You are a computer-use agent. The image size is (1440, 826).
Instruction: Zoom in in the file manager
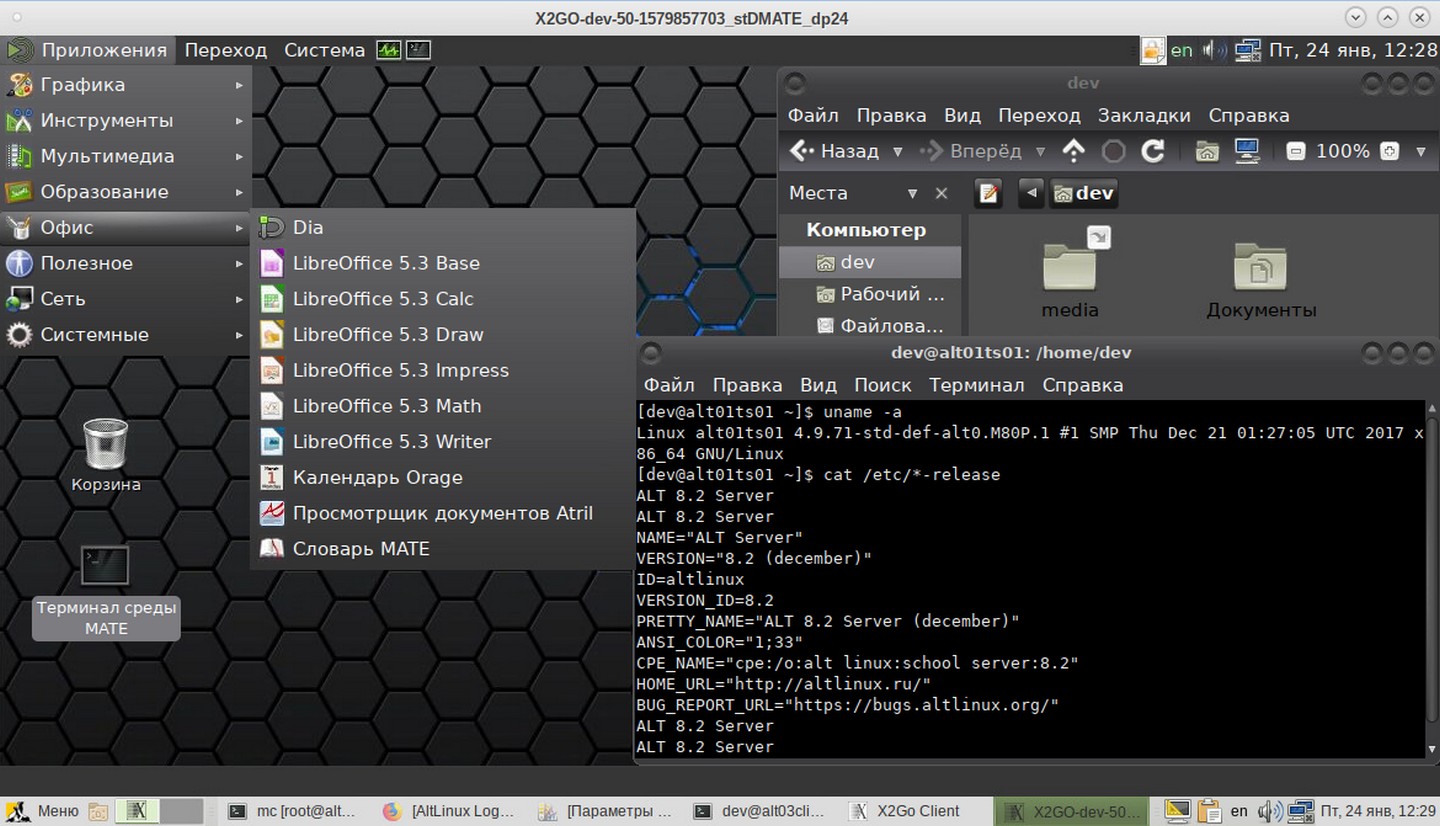pyautogui.click(x=1389, y=152)
